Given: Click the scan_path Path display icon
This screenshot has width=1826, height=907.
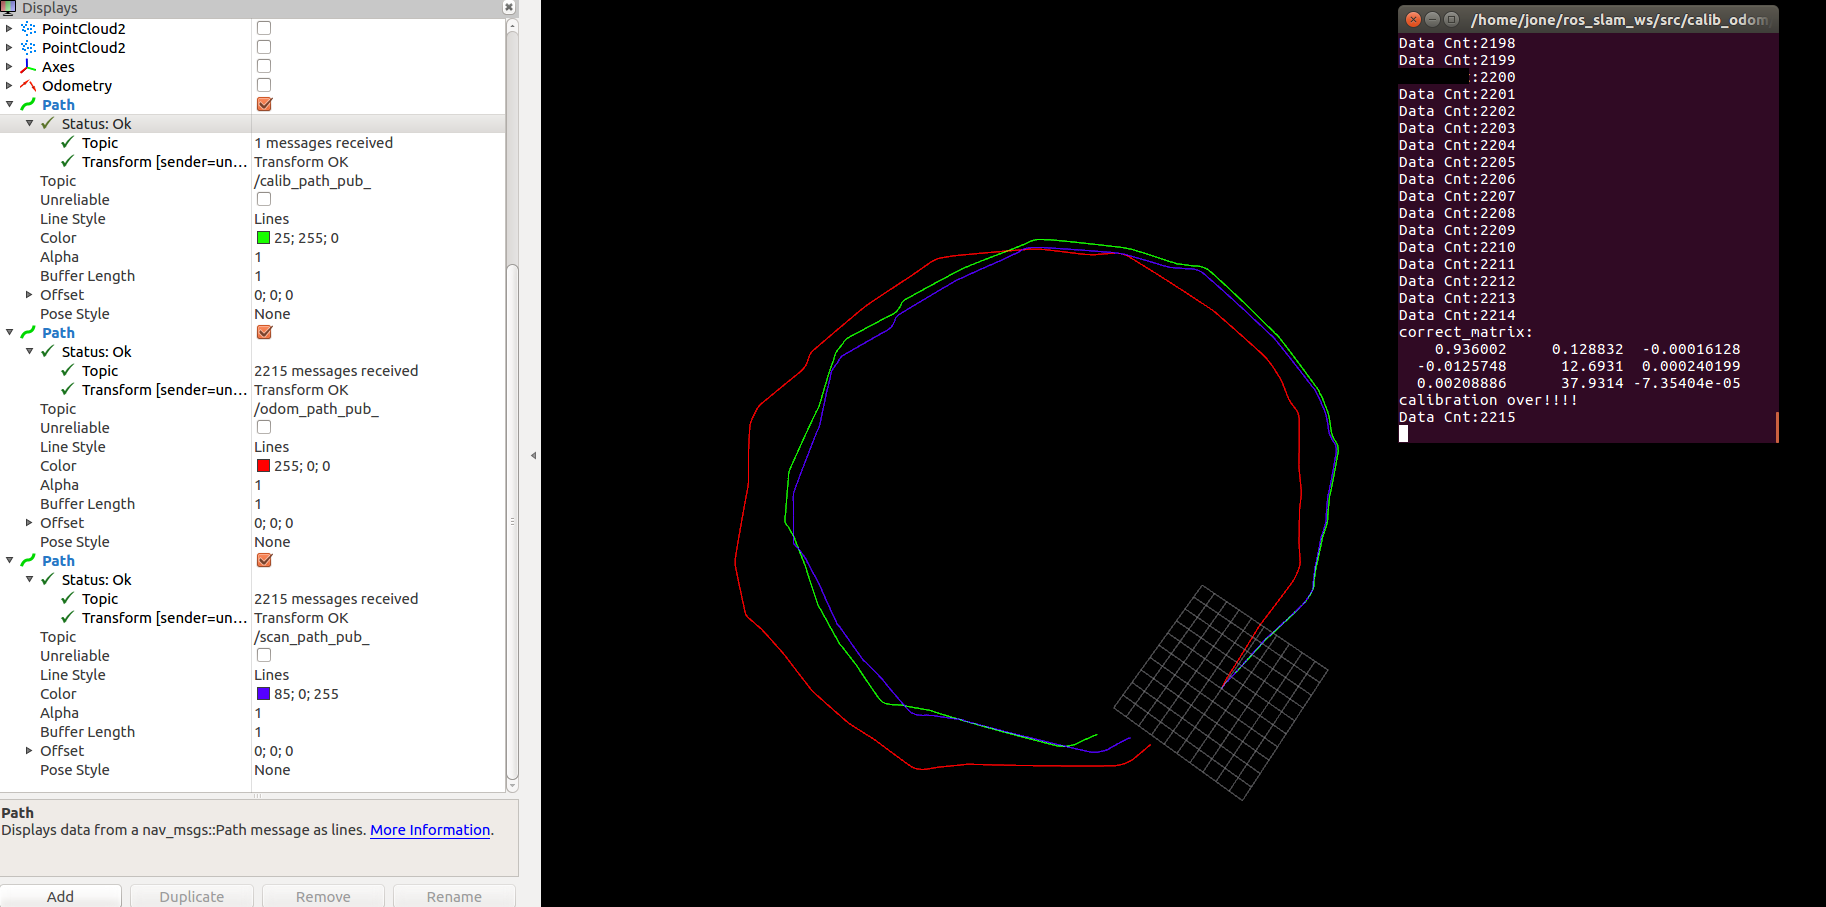Looking at the screenshot, I should 28,561.
